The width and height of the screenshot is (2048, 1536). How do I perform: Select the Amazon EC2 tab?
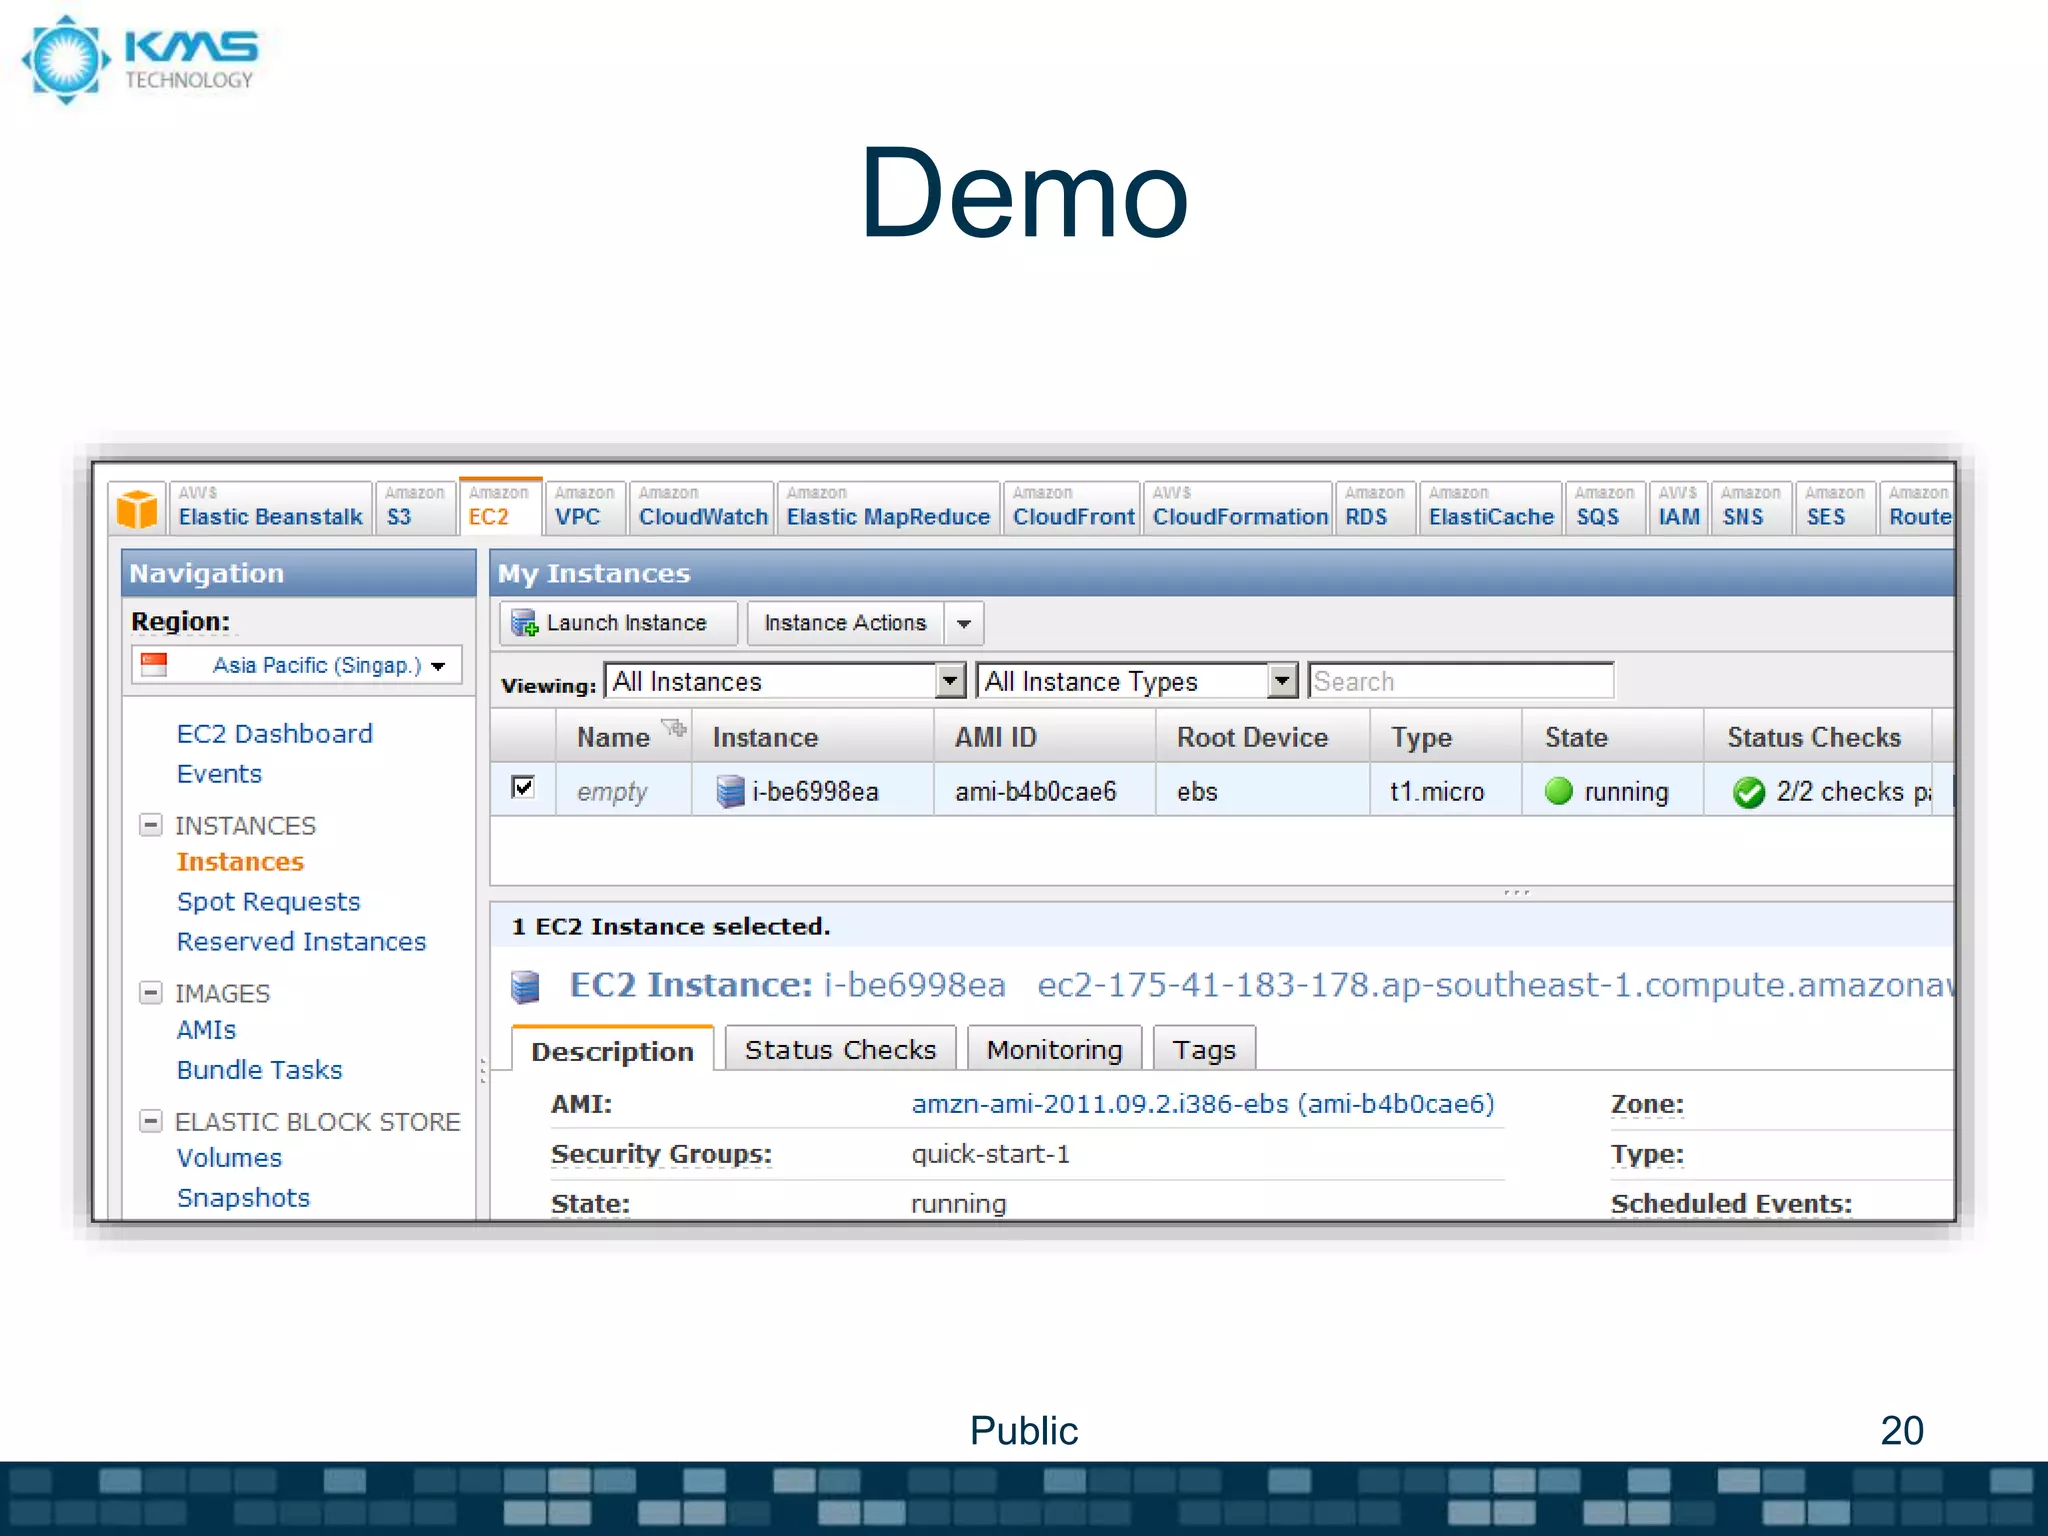tap(500, 507)
